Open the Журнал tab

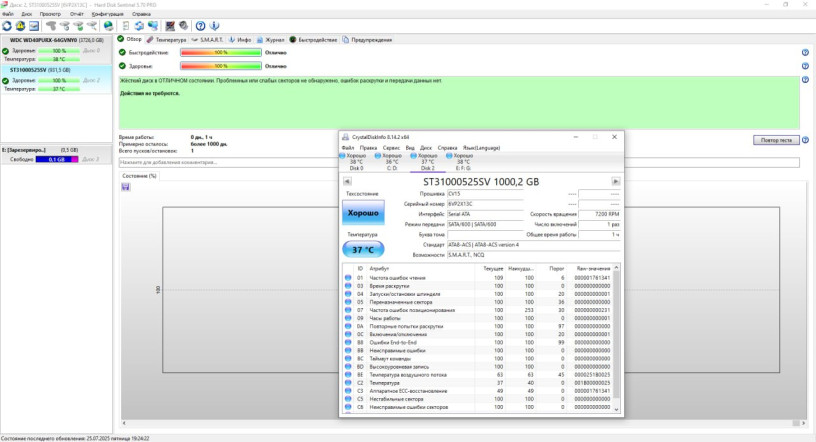click(x=271, y=40)
